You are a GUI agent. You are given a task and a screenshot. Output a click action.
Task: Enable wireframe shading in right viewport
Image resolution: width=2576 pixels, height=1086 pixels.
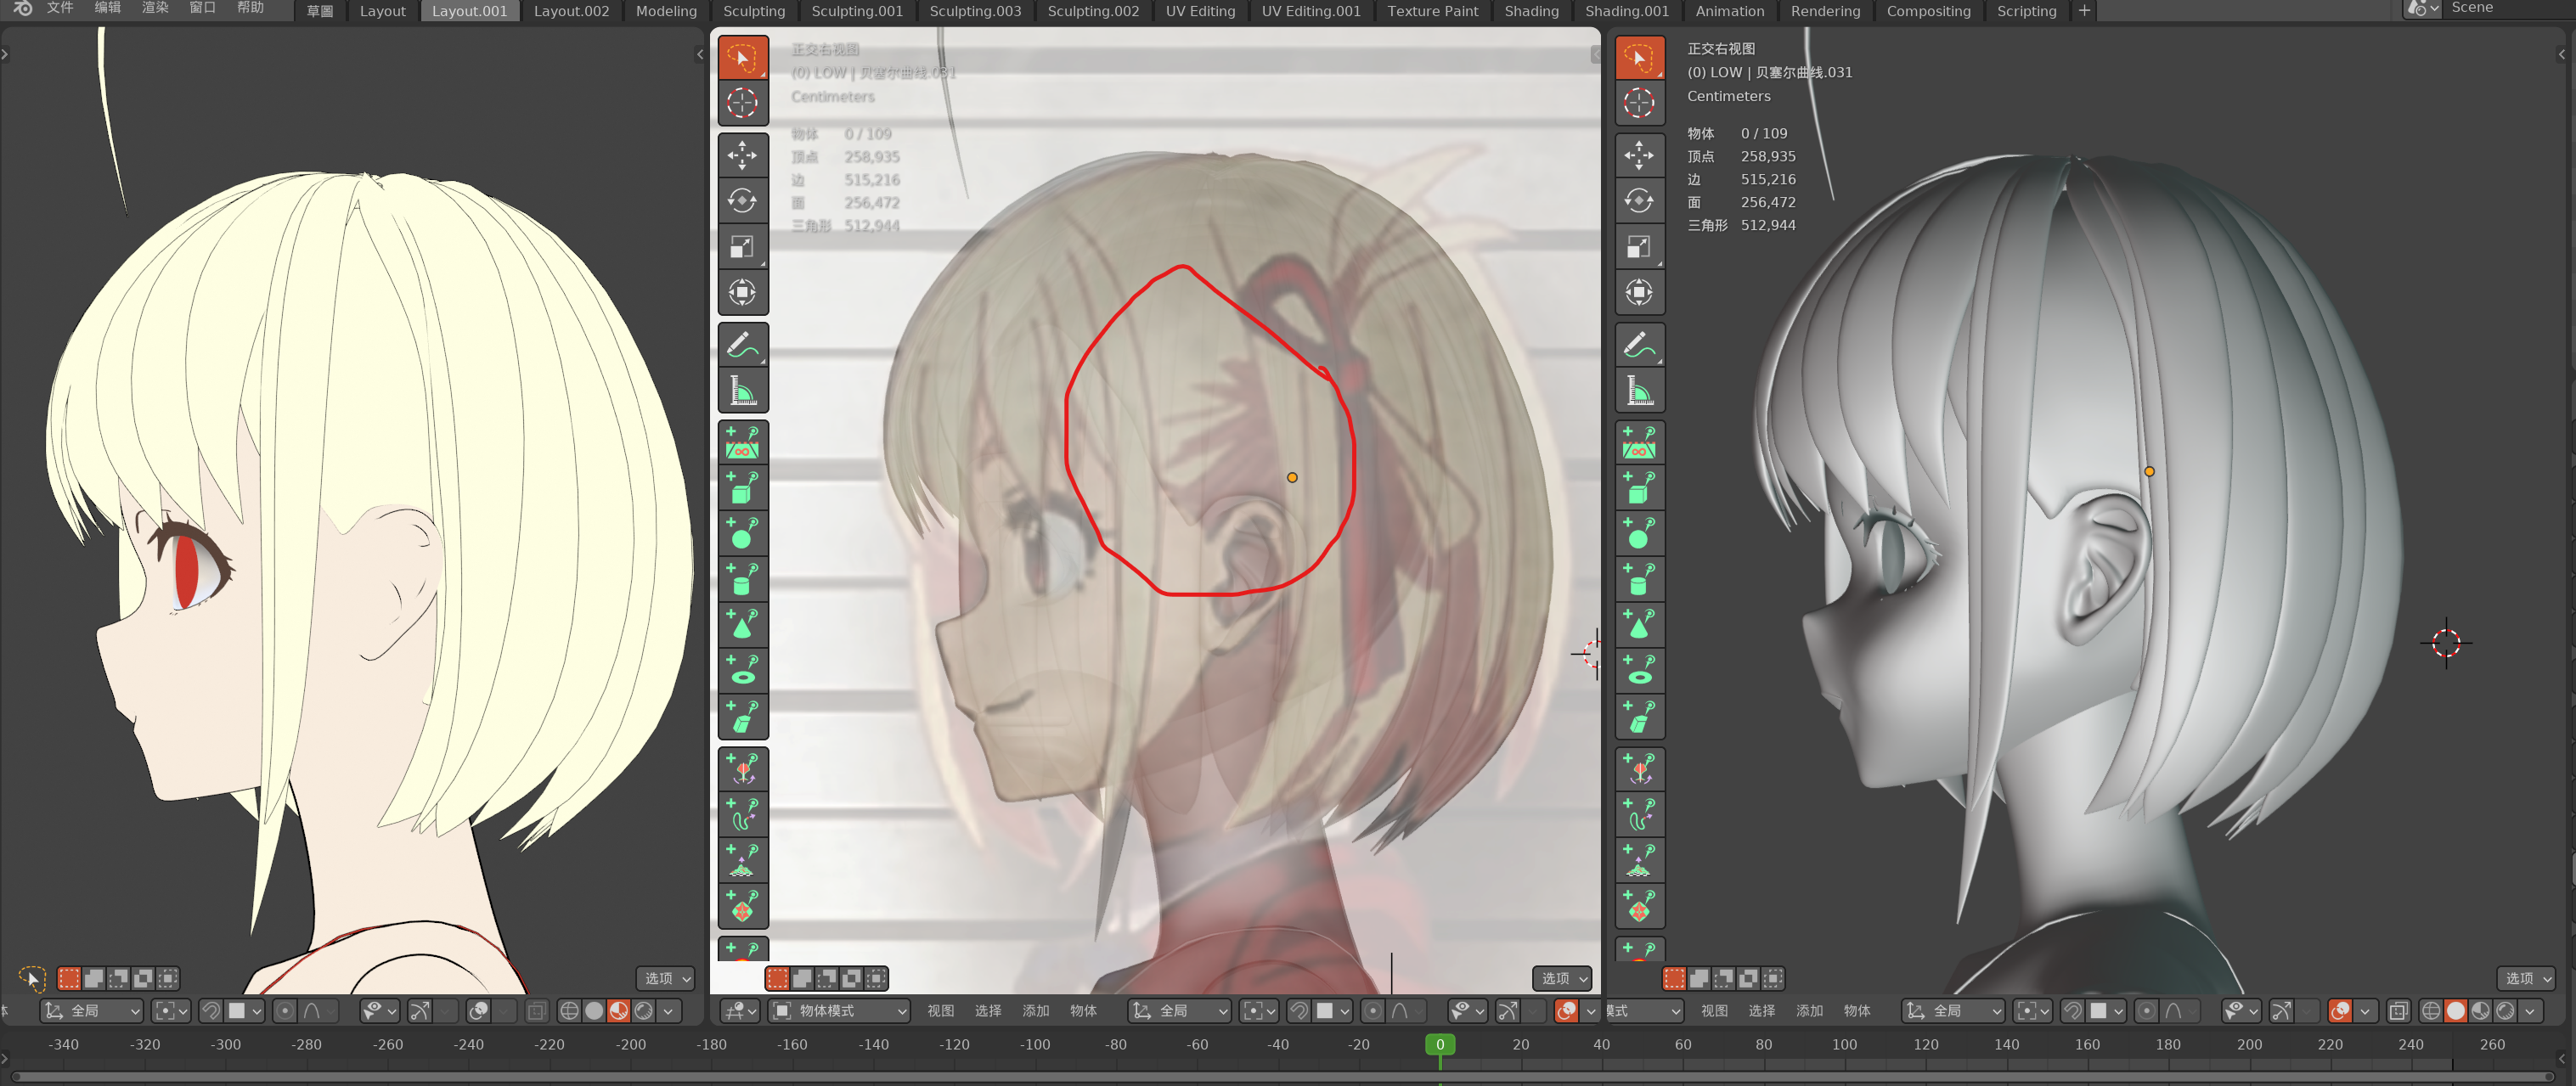pos(2431,1011)
